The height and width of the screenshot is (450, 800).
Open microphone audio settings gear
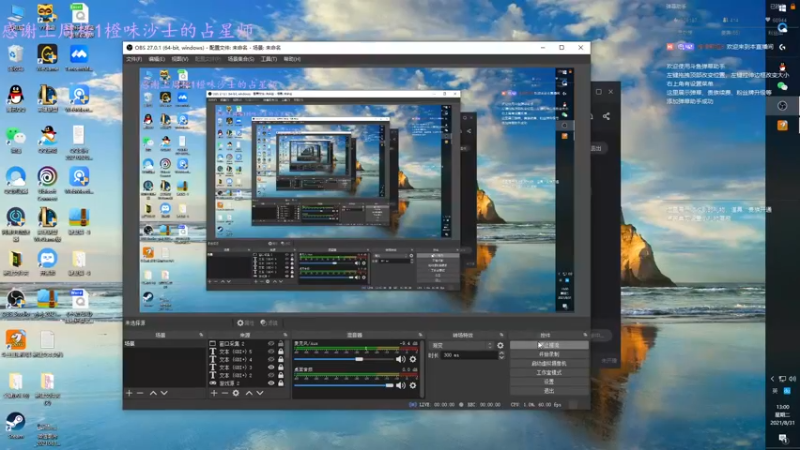coord(413,359)
